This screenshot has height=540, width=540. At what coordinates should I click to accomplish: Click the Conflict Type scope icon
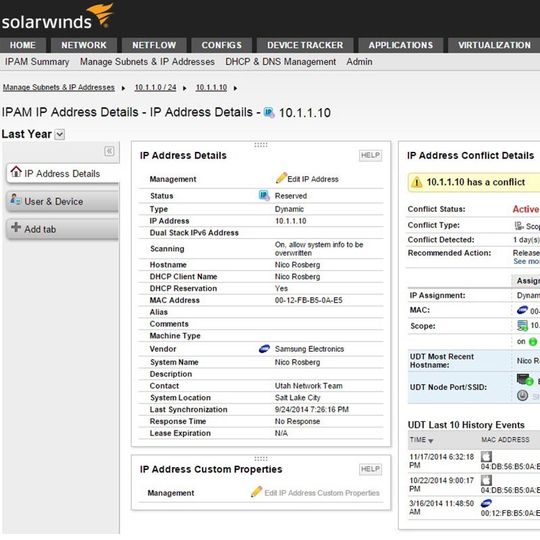pos(519,226)
